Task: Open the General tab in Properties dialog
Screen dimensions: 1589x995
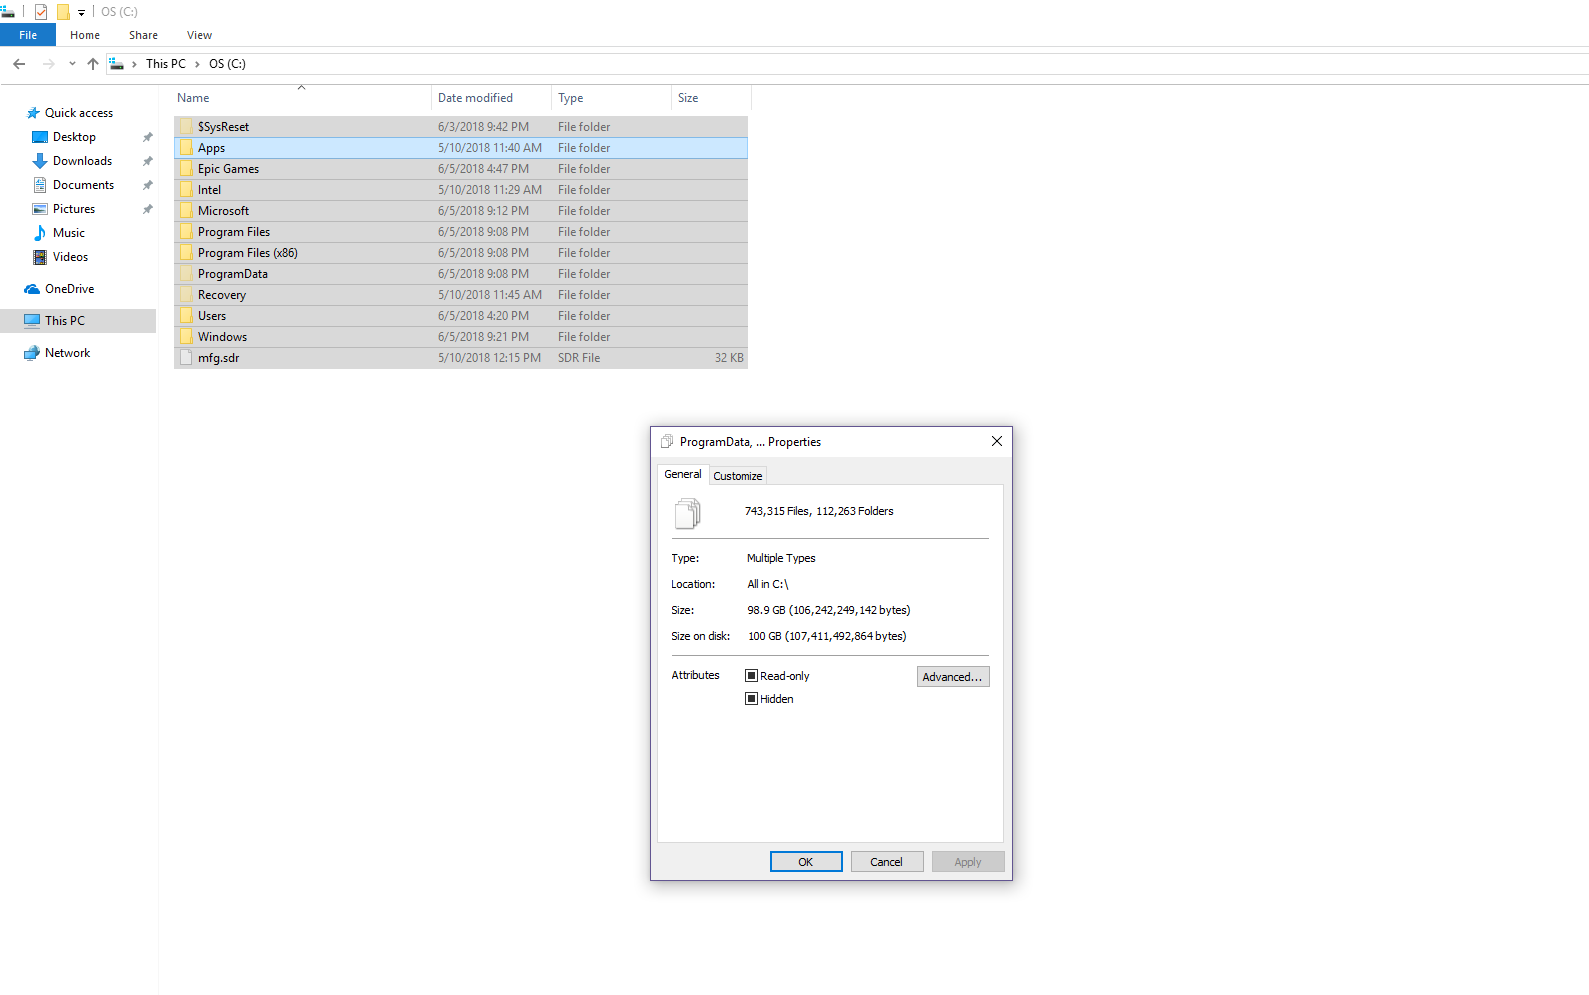Action: (683, 475)
